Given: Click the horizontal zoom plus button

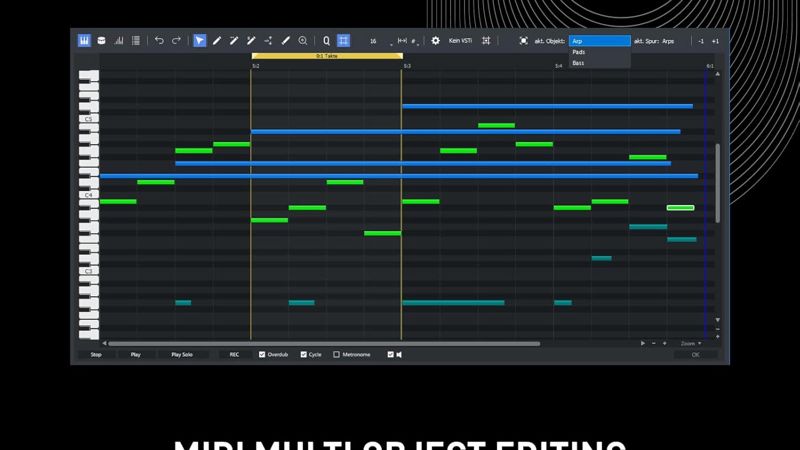Looking at the screenshot, I should click(x=664, y=343).
